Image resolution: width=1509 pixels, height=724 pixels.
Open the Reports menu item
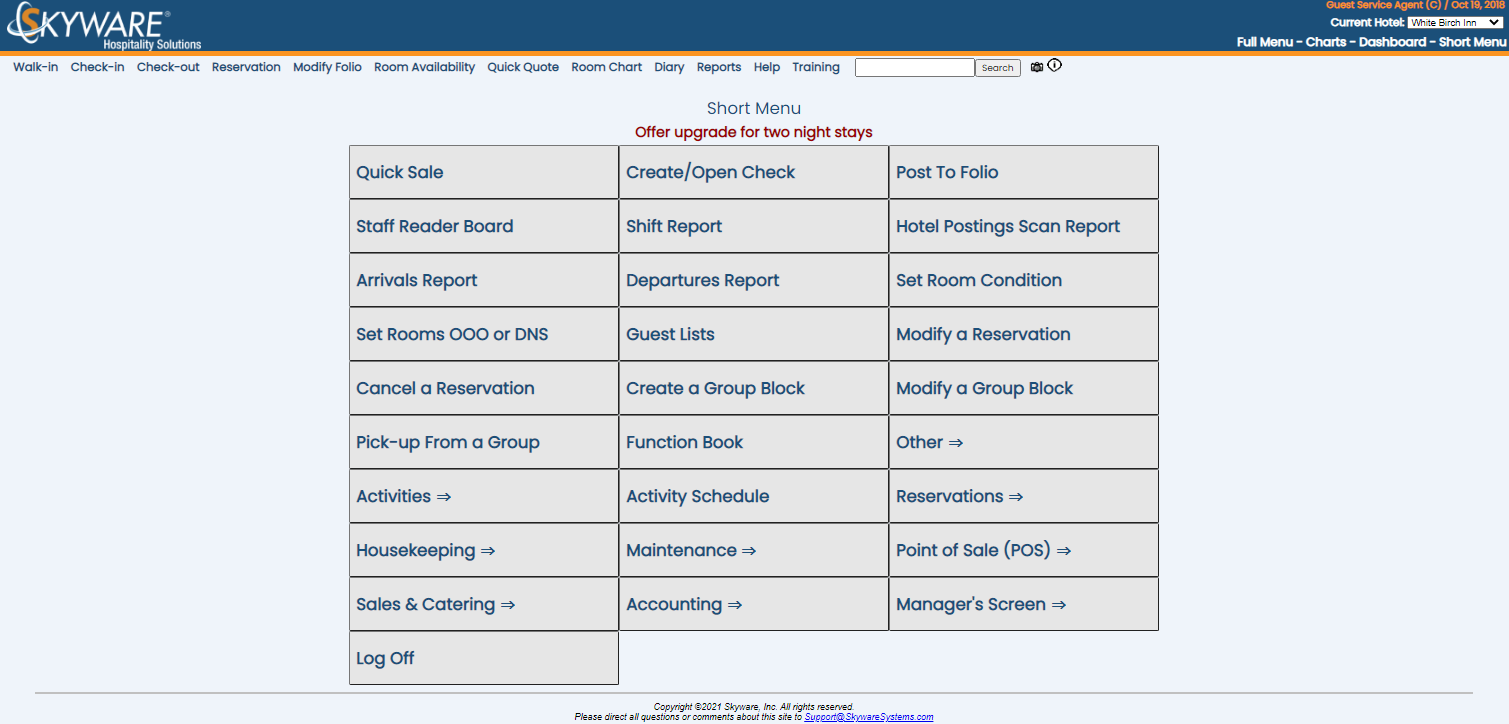(719, 67)
